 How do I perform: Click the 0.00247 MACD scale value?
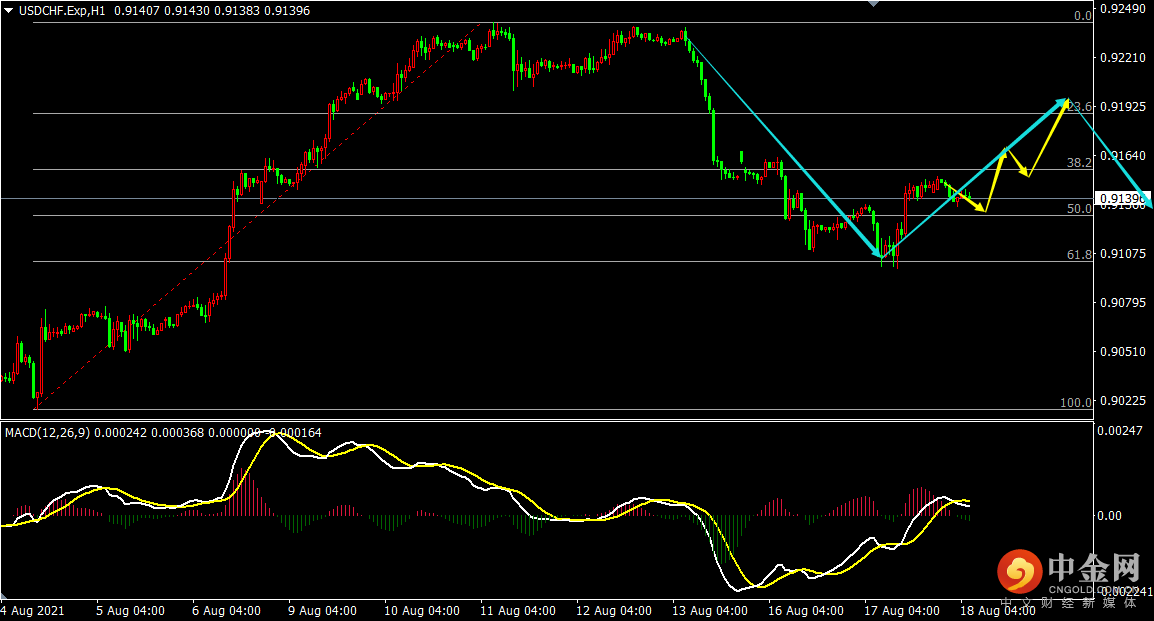coord(1120,429)
